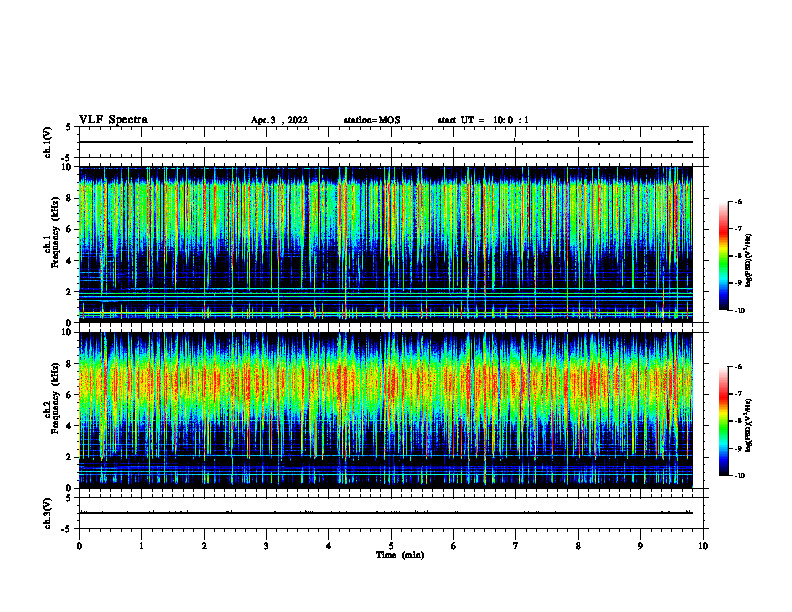
Task: Click the "-7" tick on ch.2 colorbar
Action: 738,394
